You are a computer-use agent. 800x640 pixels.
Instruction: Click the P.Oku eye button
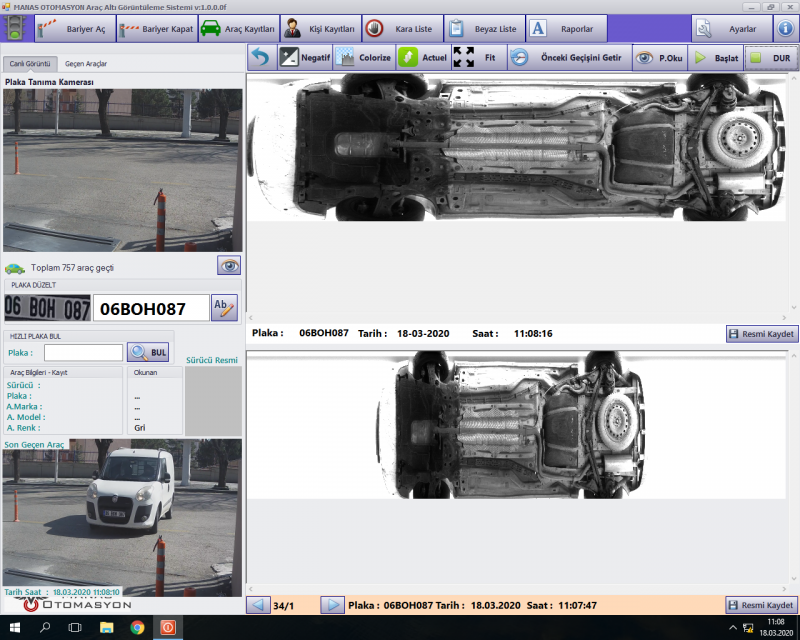tap(660, 57)
